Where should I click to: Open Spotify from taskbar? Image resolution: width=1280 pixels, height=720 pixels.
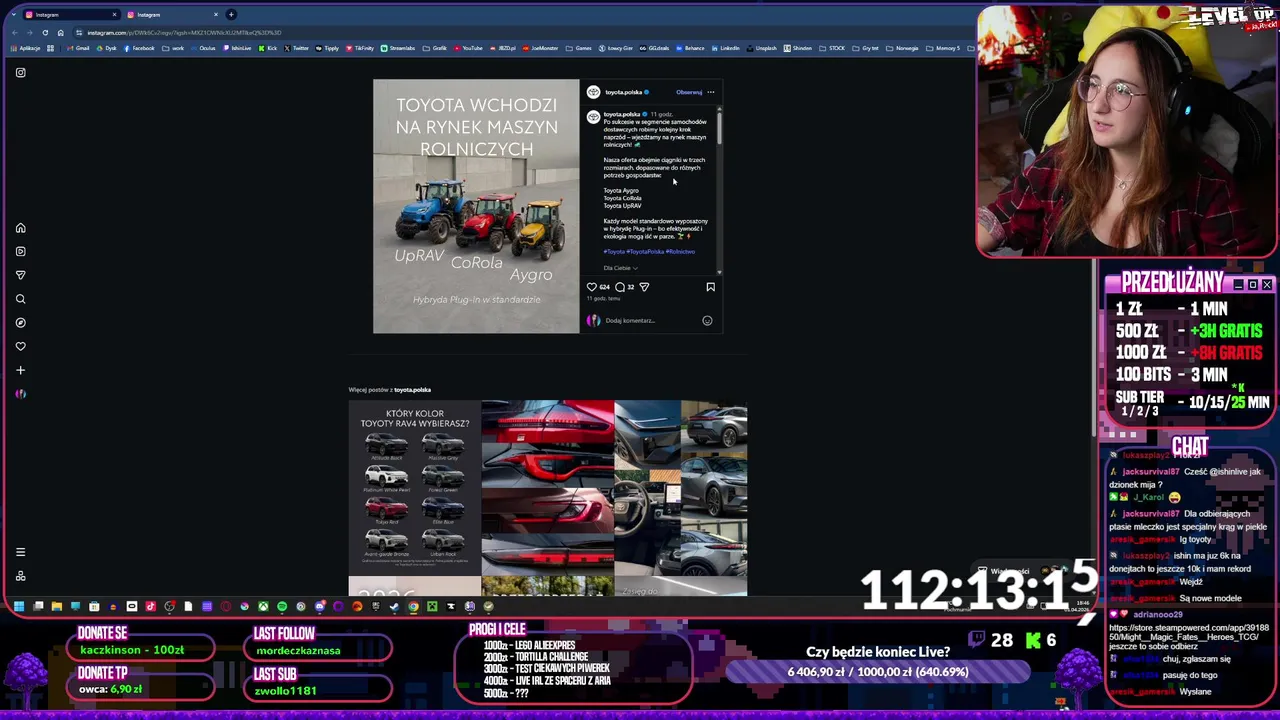pyautogui.click(x=282, y=606)
